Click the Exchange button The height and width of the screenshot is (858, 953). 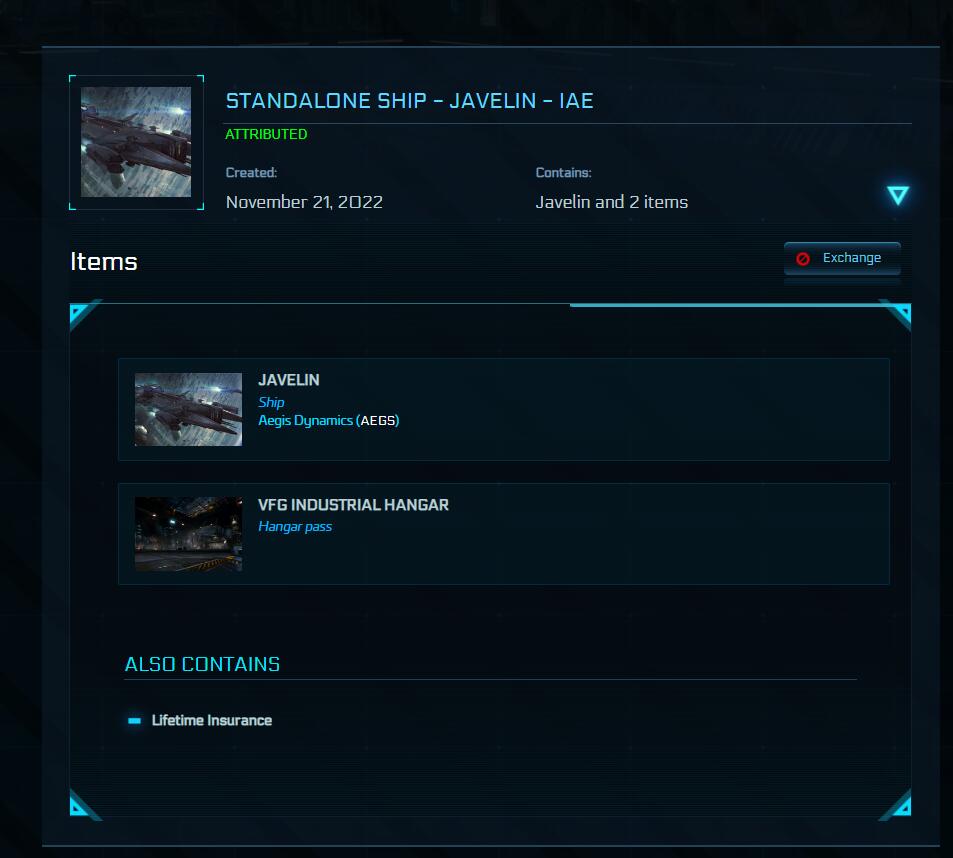pos(842,258)
